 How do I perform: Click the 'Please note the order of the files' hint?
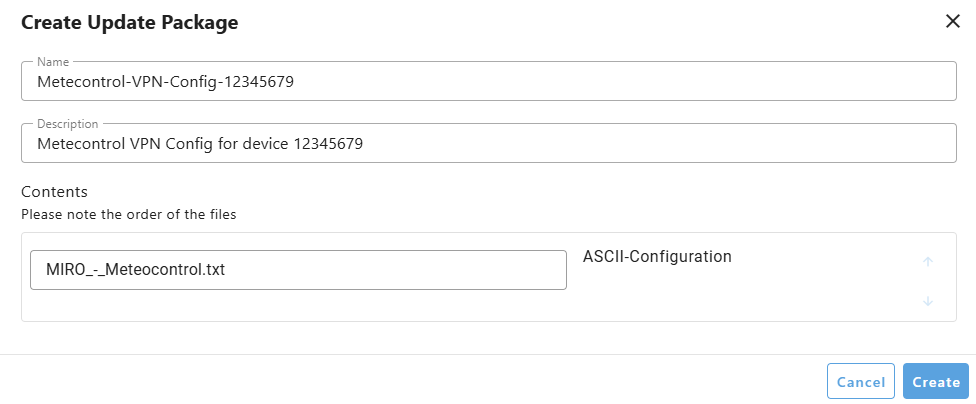coord(129,215)
